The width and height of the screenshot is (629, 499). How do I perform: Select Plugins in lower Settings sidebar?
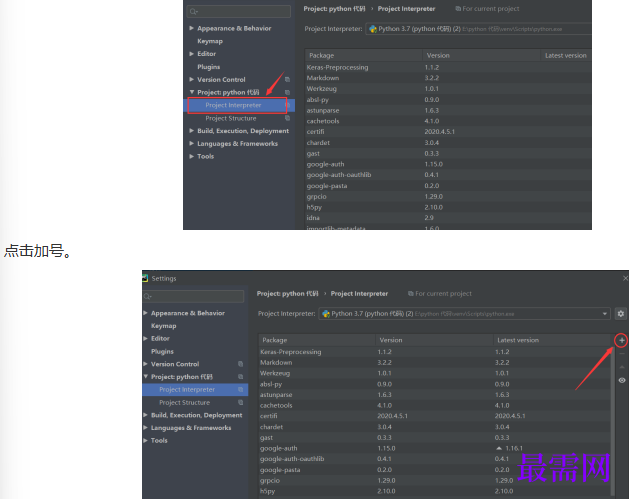[x=162, y=351]
